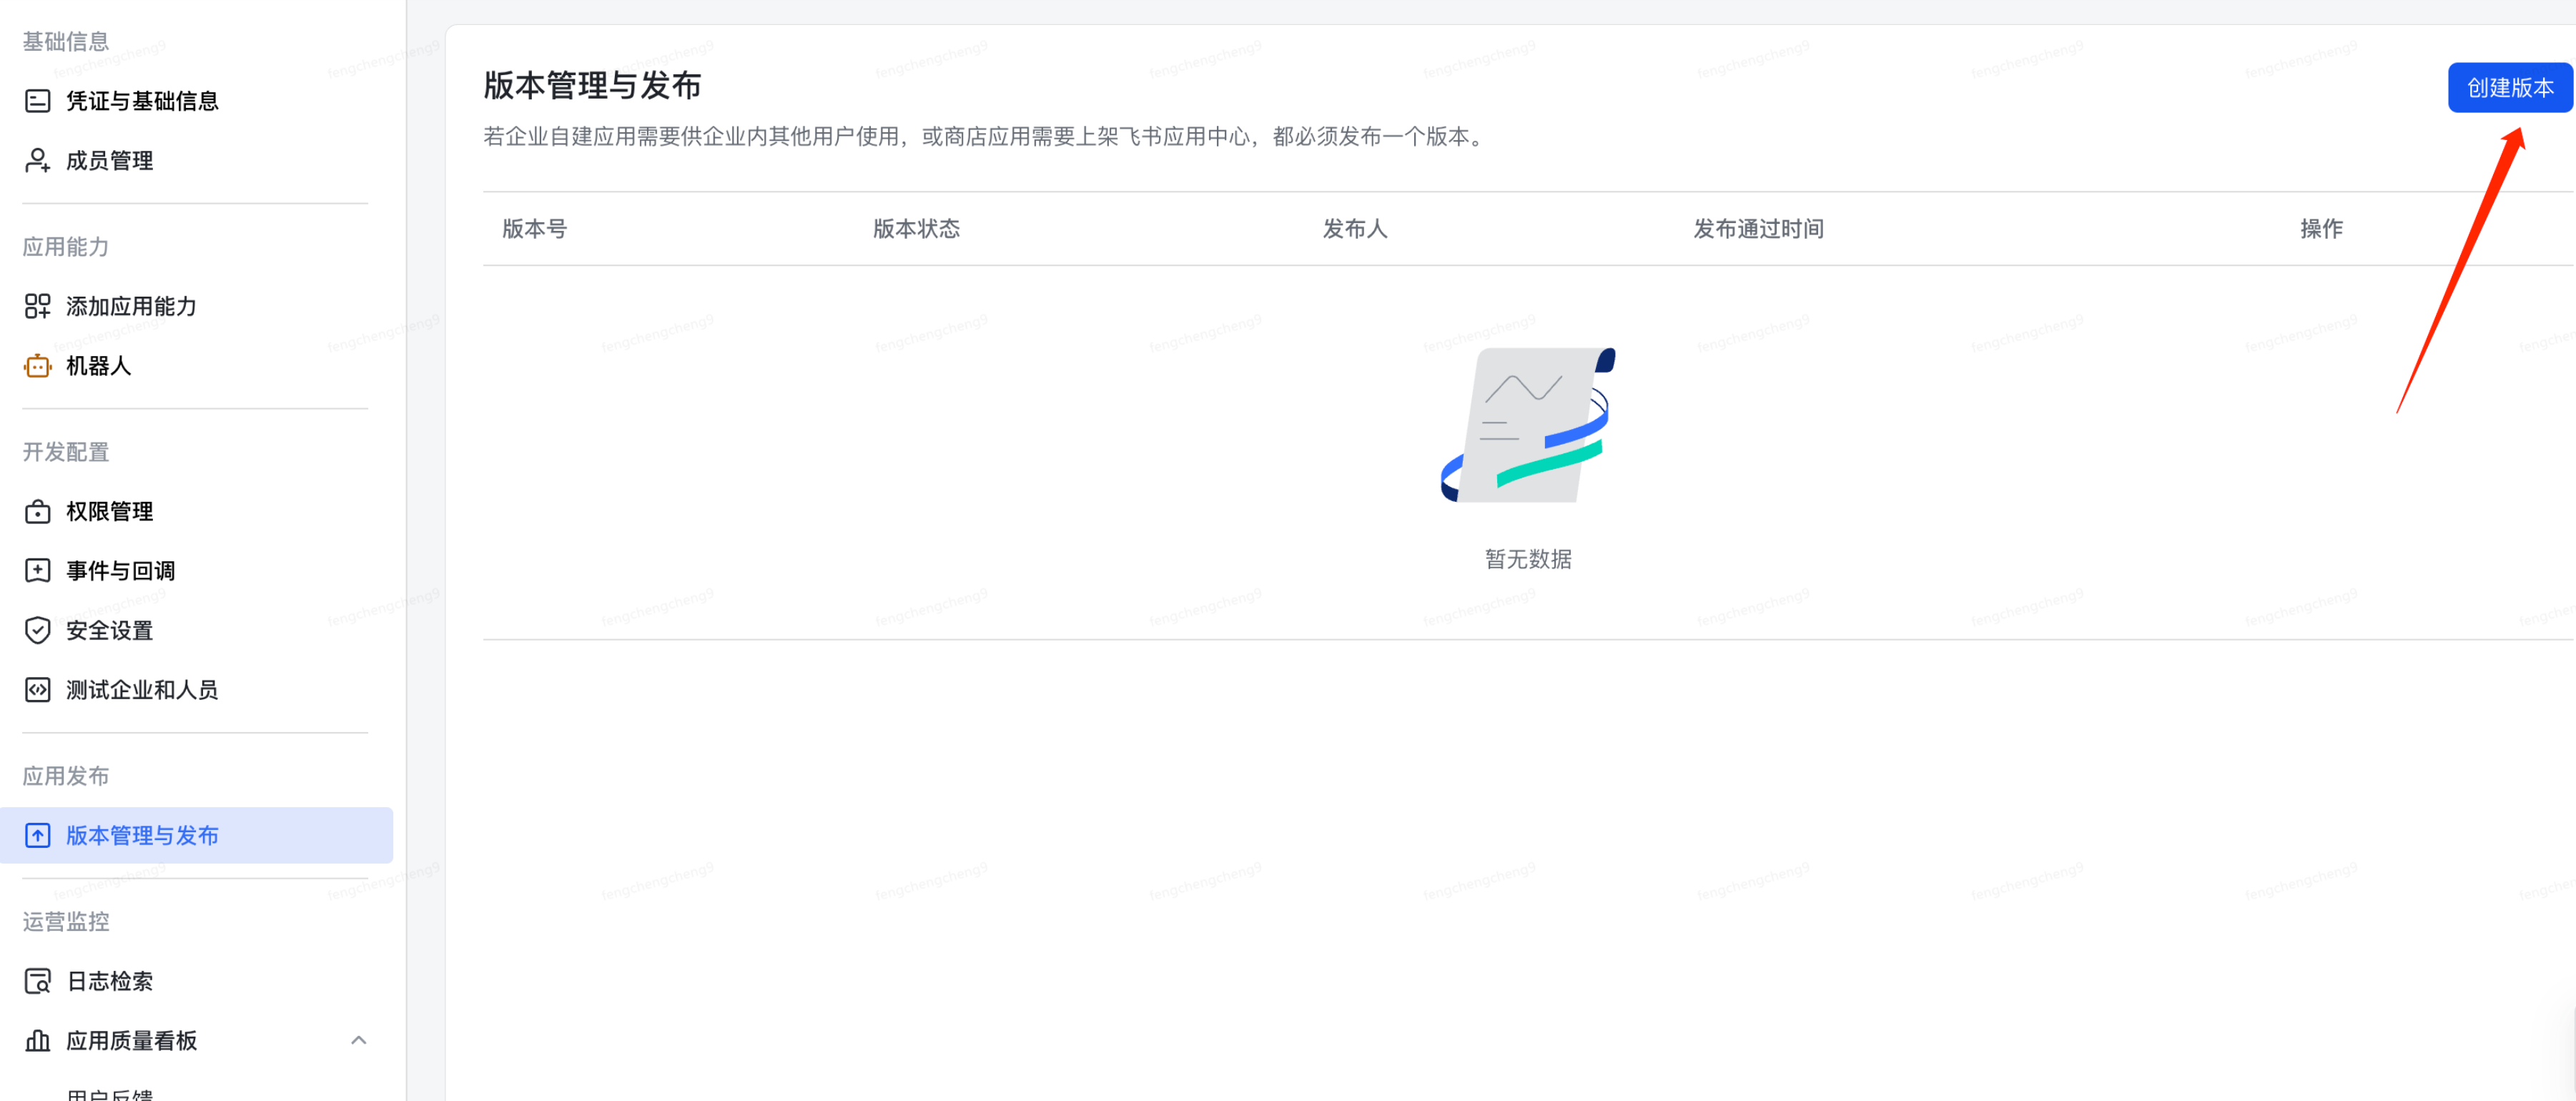Open 事件与回调 via its plus-box icon
2576x1101 pixels.
point(37,570)
